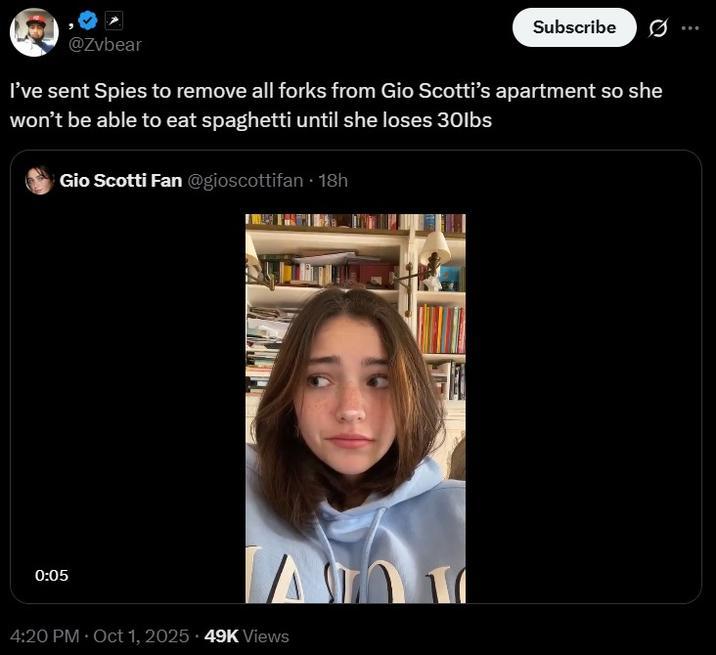Click the 49K Views count

point(246,636)
